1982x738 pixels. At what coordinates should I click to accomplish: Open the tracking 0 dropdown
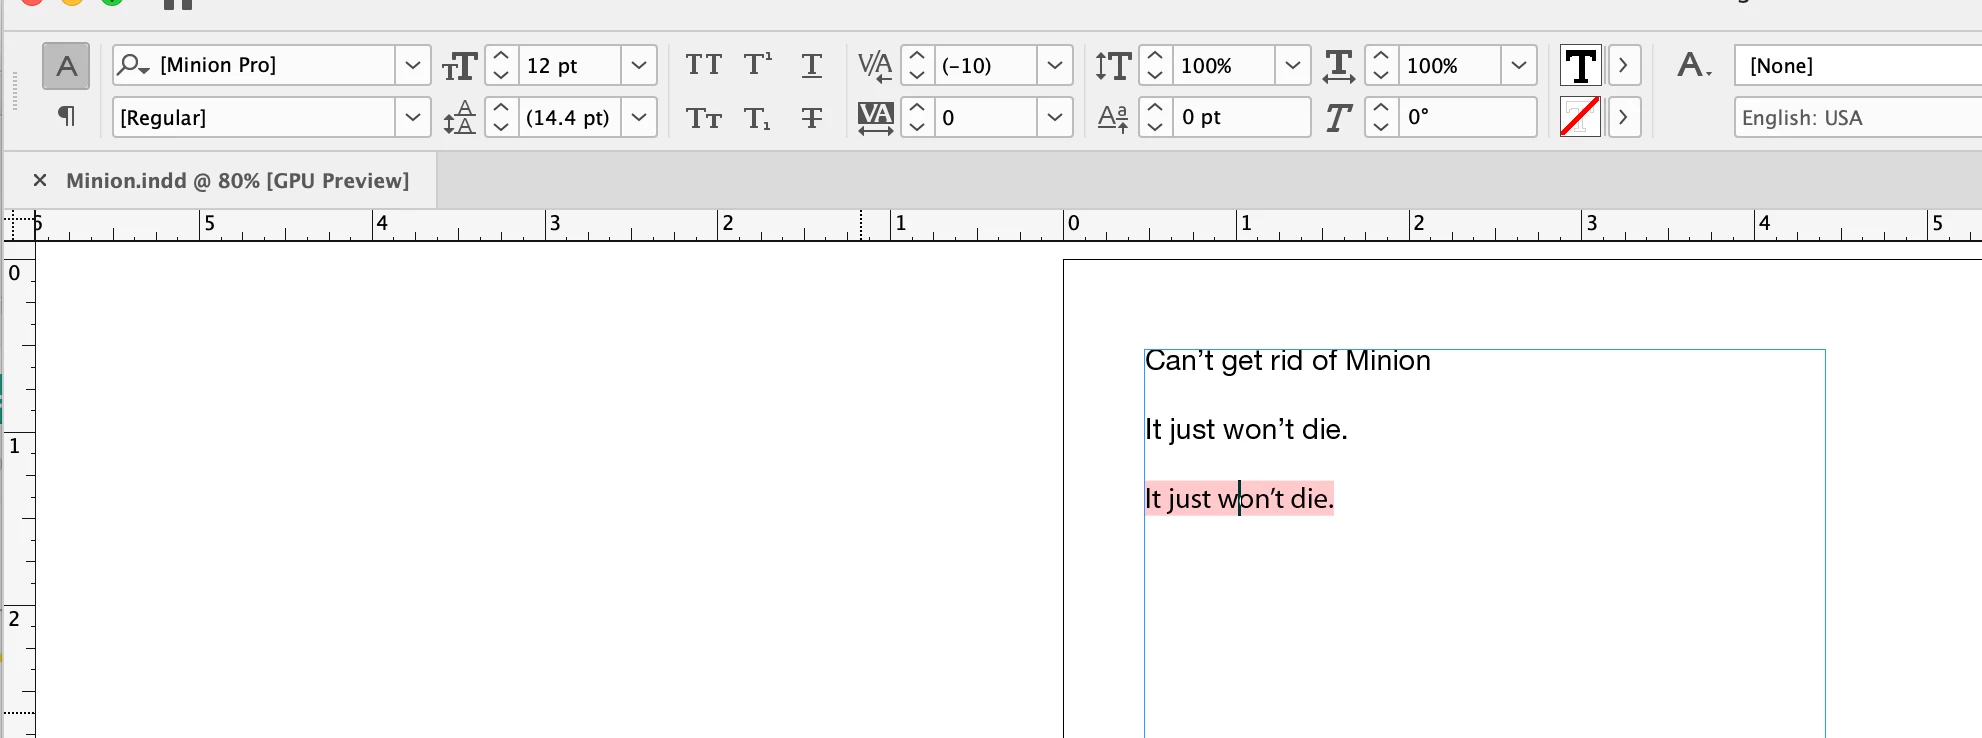coord(1054,117)
